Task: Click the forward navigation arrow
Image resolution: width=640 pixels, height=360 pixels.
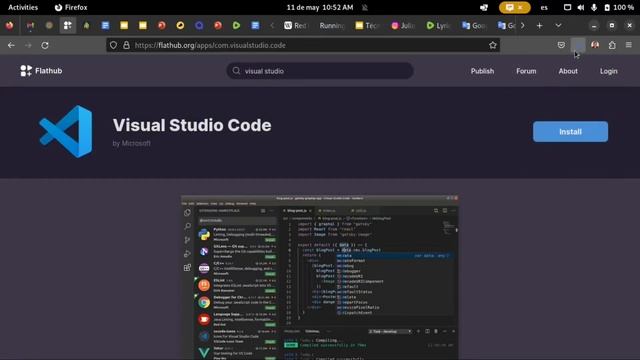Action: tap(28, 45)
